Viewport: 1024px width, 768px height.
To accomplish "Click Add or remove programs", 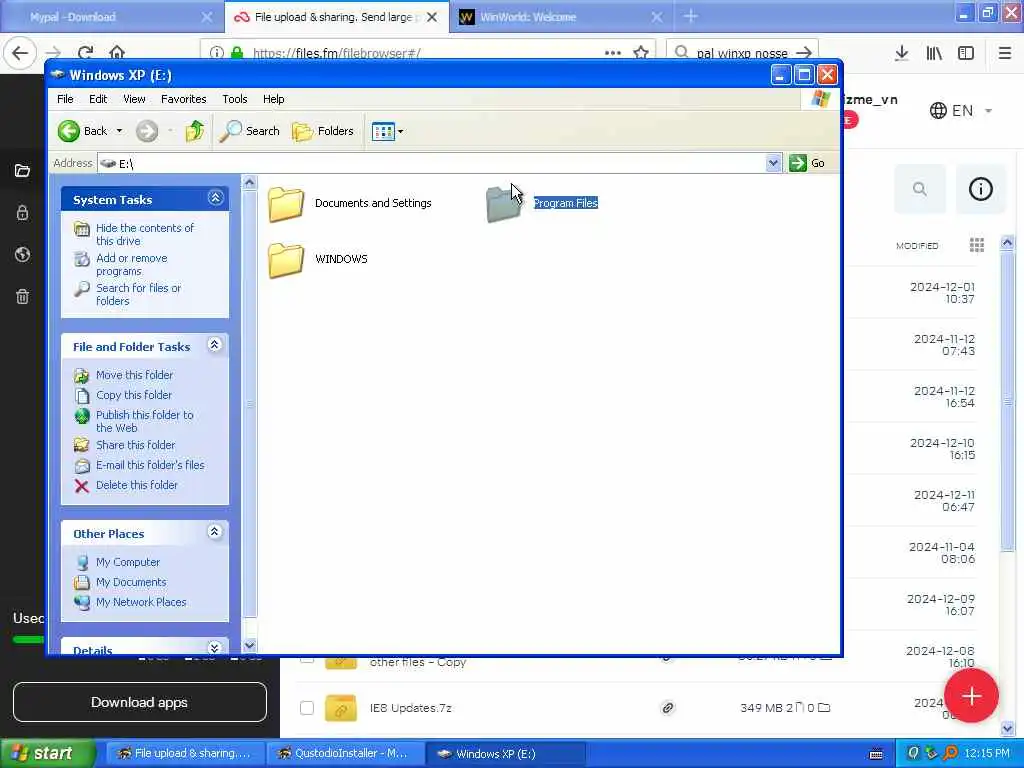I will click(131, 264).
